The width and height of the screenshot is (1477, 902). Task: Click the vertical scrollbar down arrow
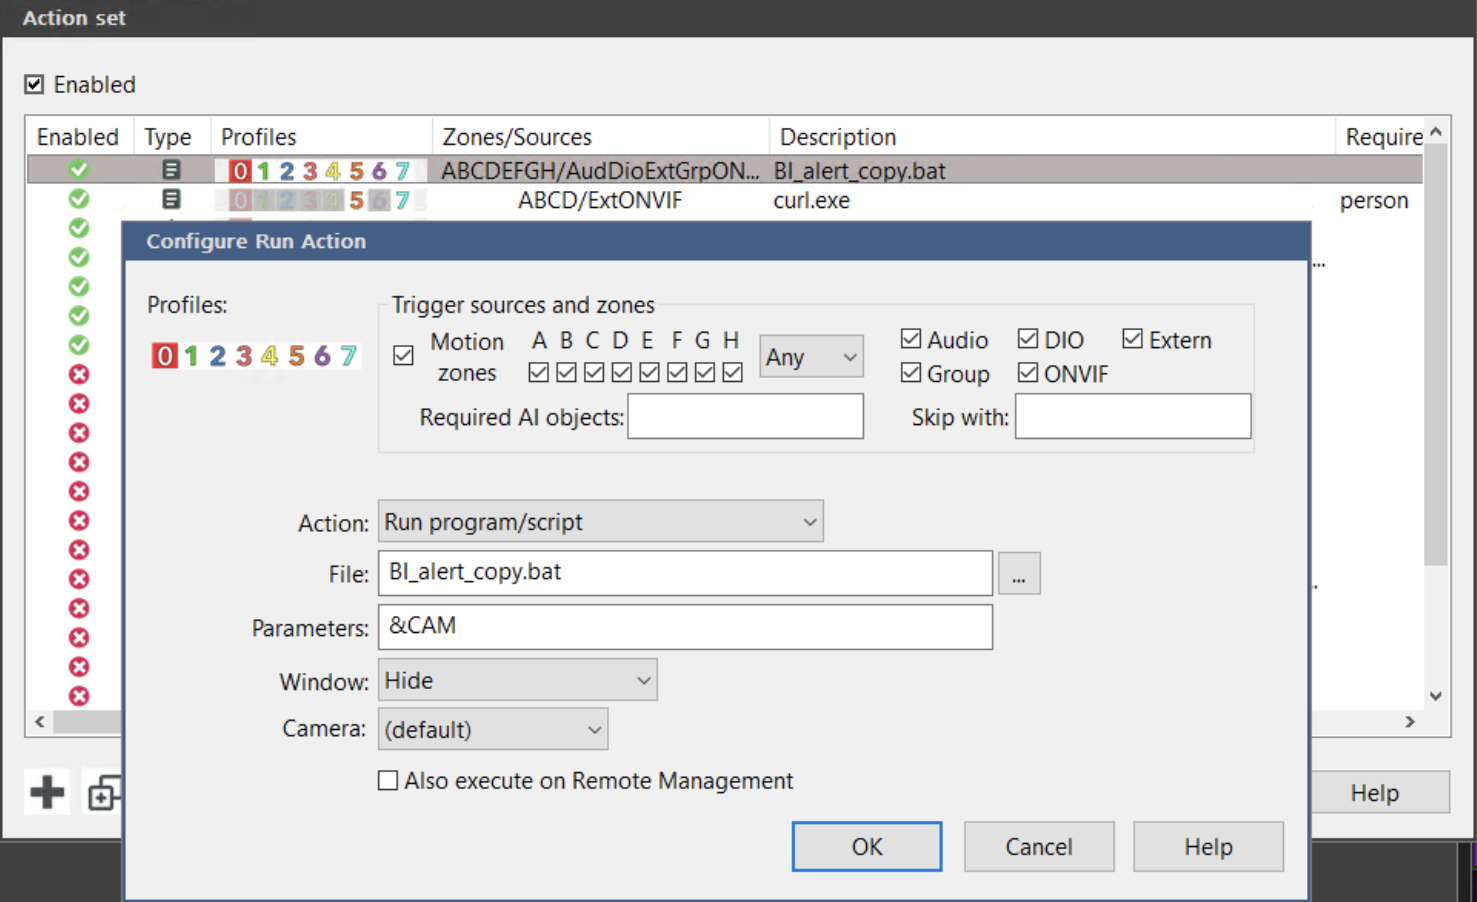click(x=1435, y=696)
